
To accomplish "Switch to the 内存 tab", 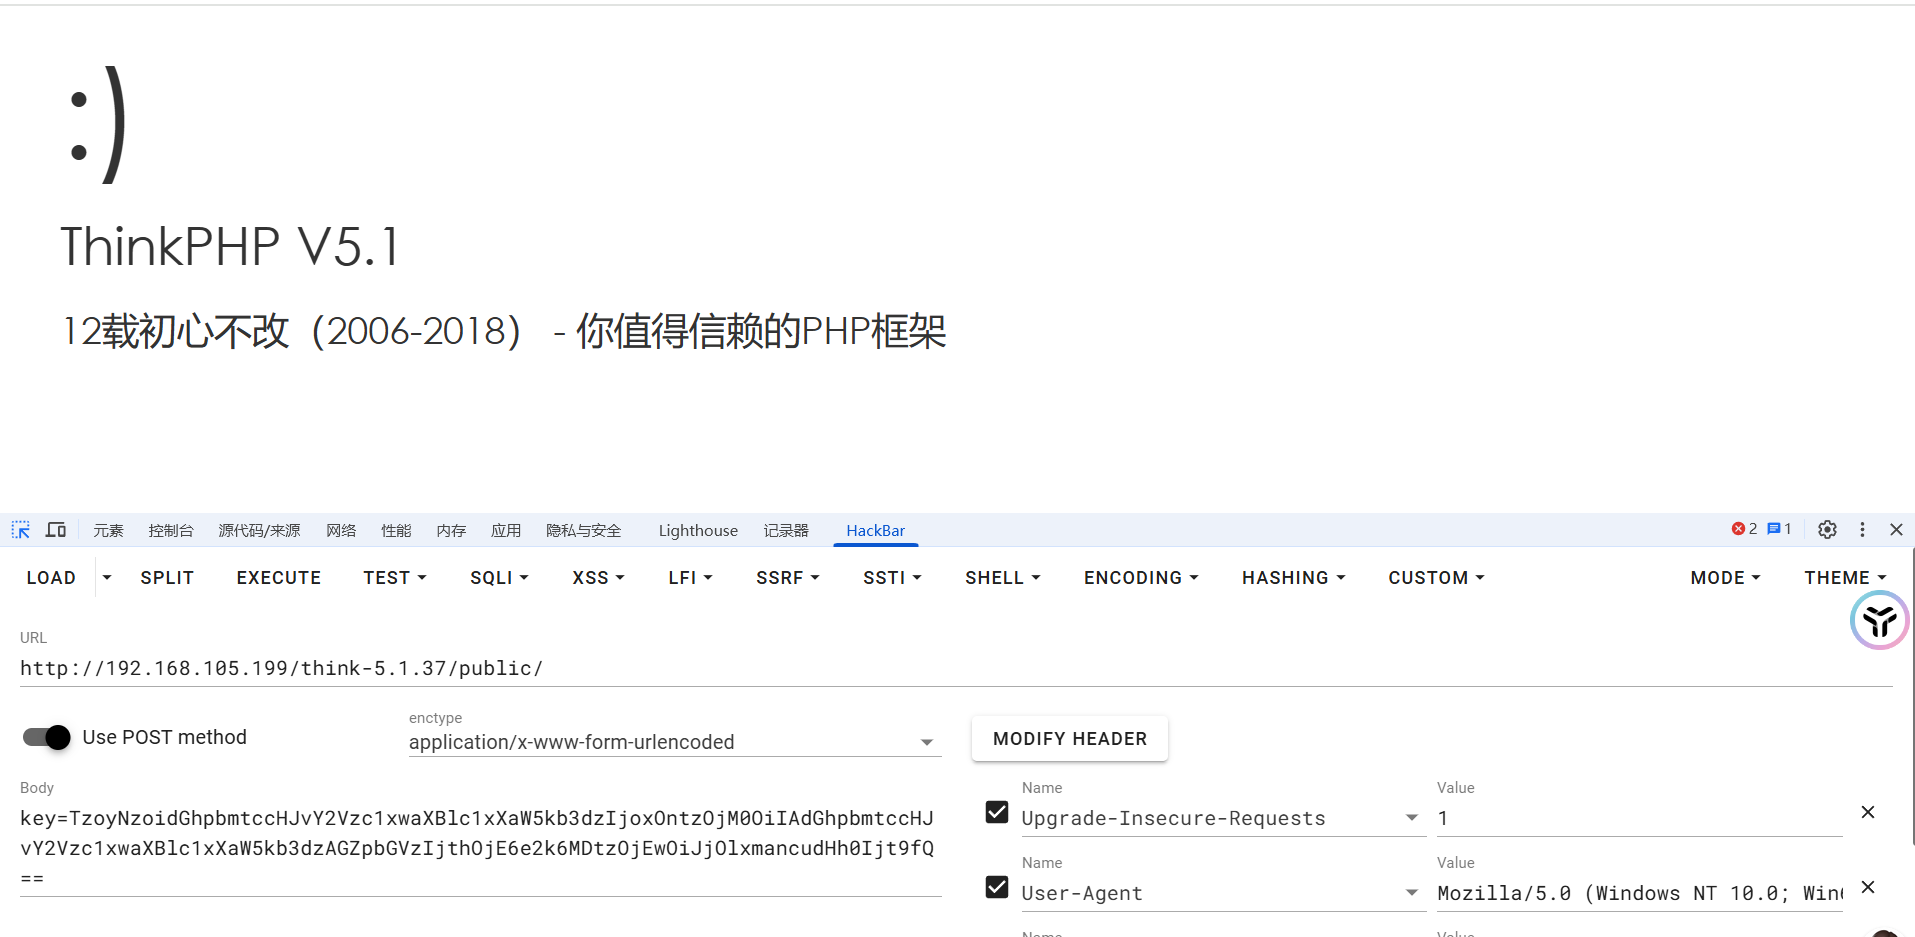I will pyautogui.click(x=451, y=530).
